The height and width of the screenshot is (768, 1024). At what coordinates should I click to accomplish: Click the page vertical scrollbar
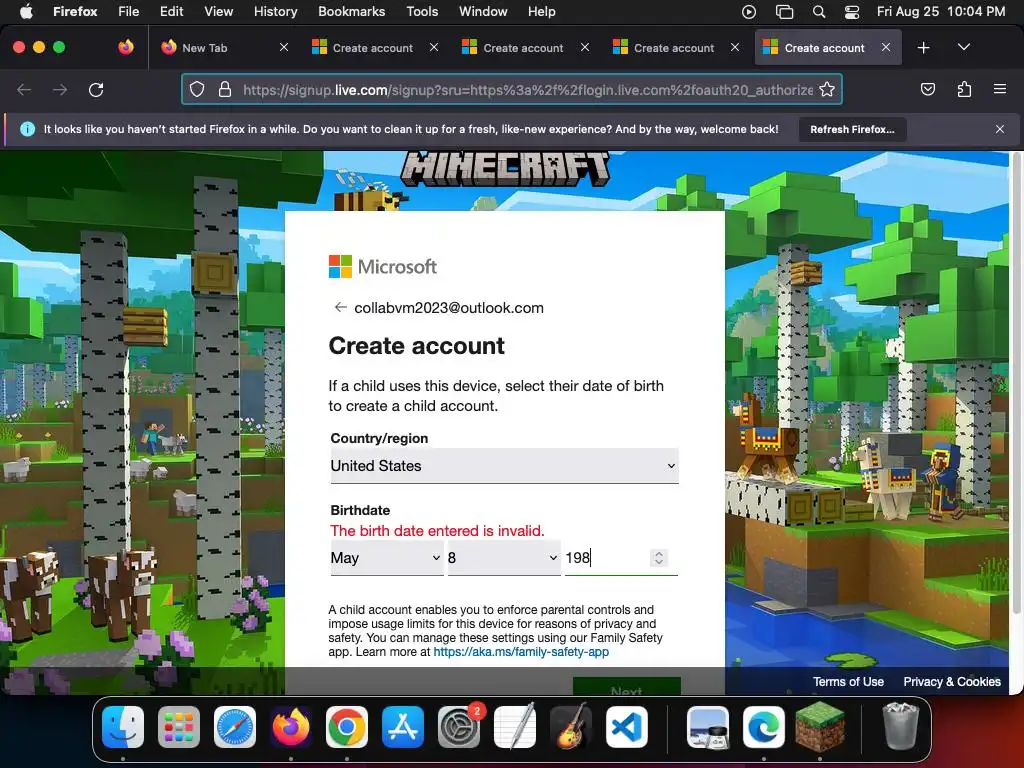click(x=1016, y=384)
